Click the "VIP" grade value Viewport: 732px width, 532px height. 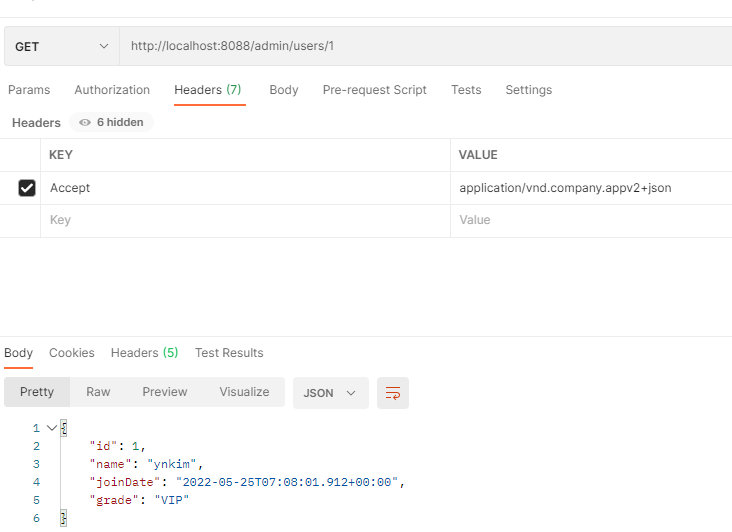[x=171, y=500]
